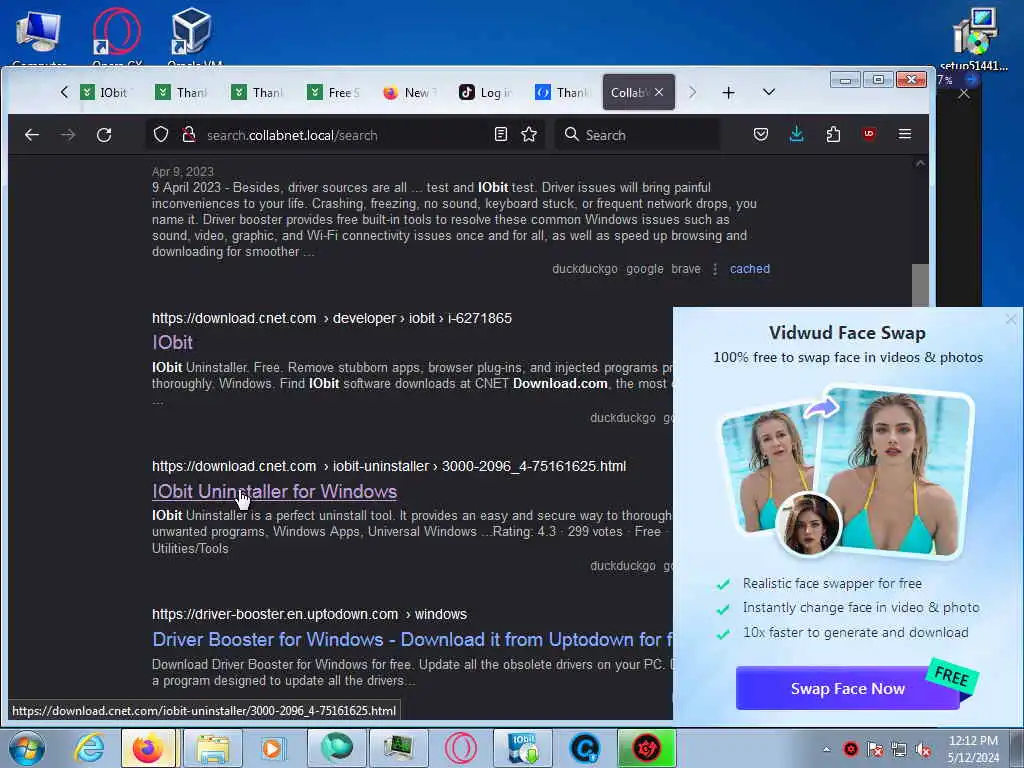1024x768 pixels.
Task: Open the Windows Start menu
Action: (x=27, y=748)
